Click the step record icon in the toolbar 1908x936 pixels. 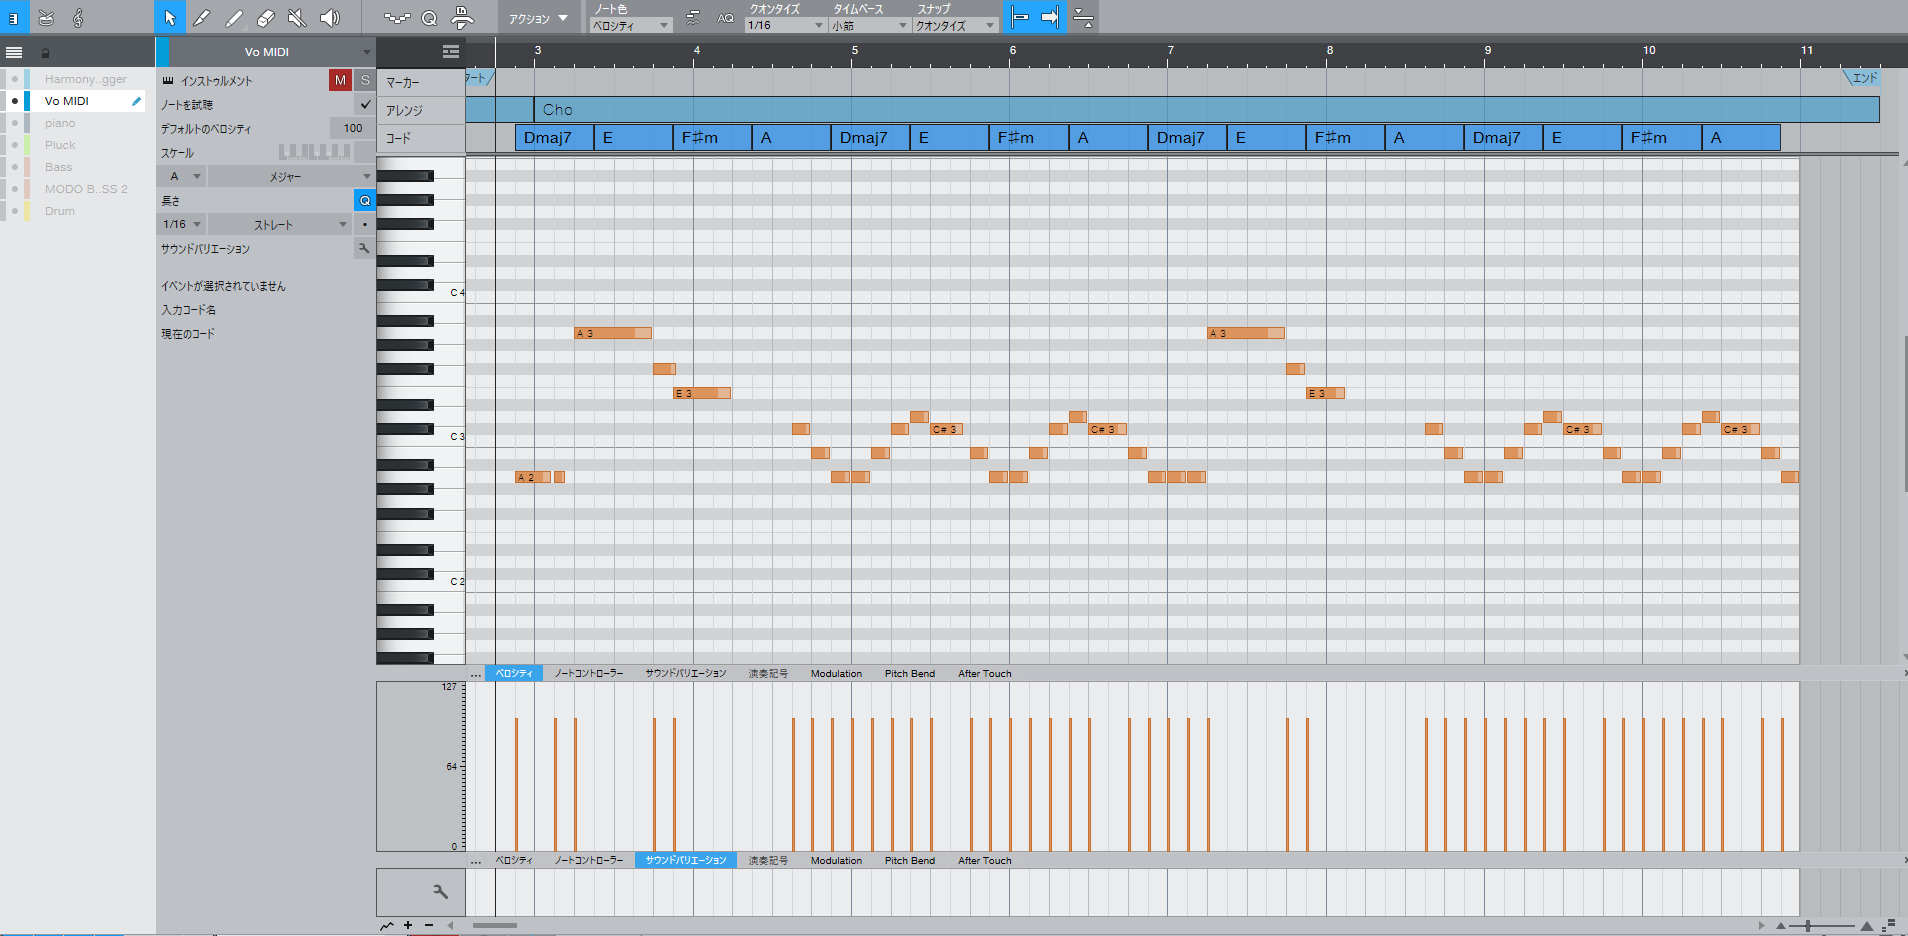pyautogui.click(x=397, y=17)
